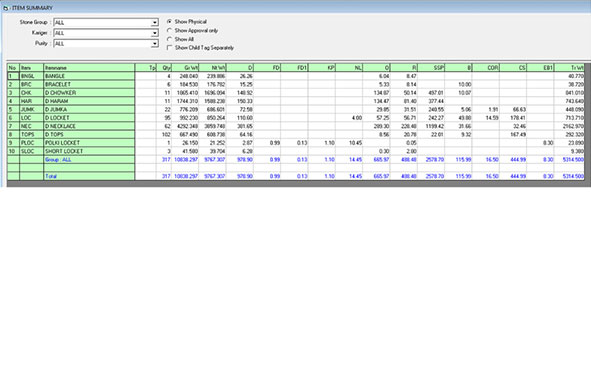Click quantity 102 in D TOPS row
Screen dimensions: 591x369
point(164,135)
